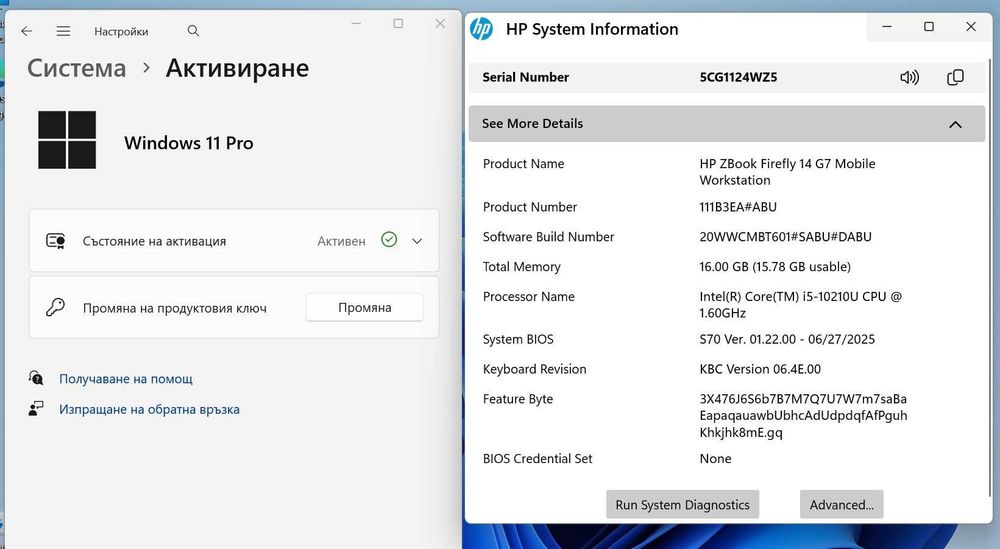Click software build number 20WWCMBT601#SABU#DABU
This screenshot has height=549, width=1000.
[x=785, y=237]
